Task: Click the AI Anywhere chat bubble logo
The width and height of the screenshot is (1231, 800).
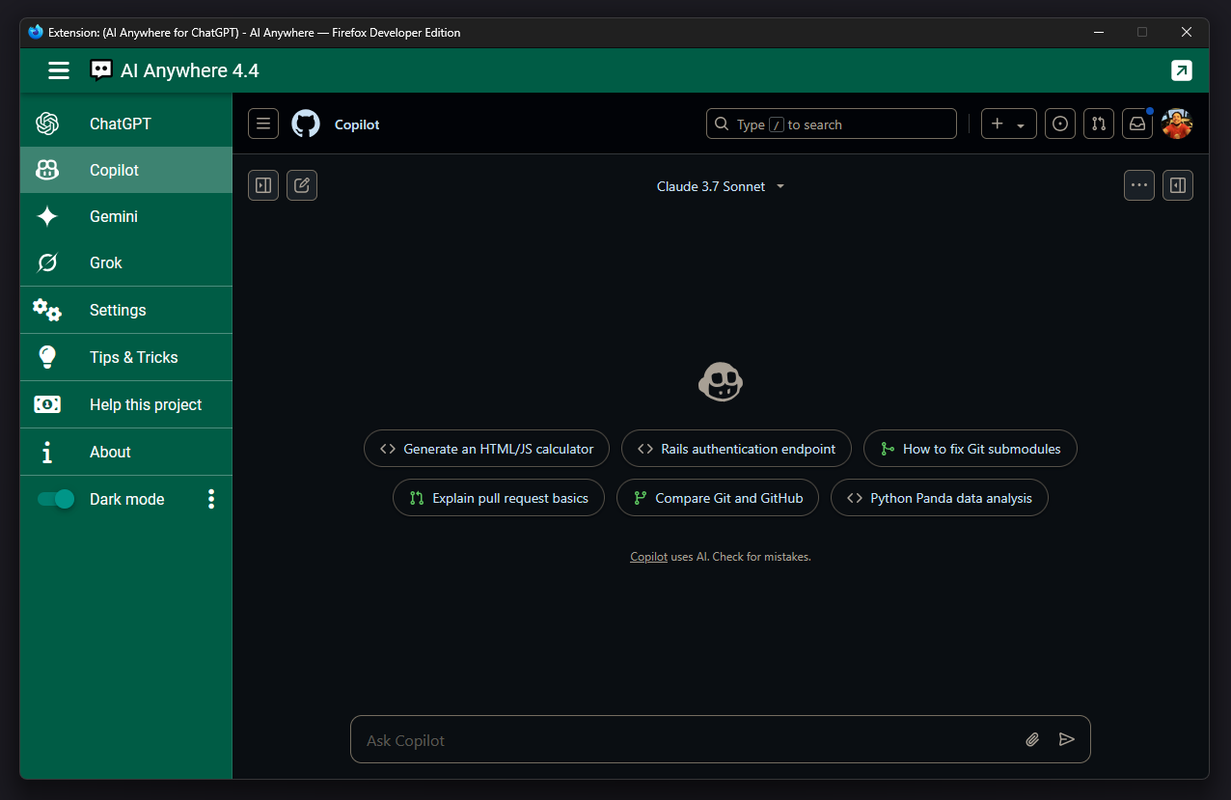Action: pyautogui.click(x=101, y=70)
